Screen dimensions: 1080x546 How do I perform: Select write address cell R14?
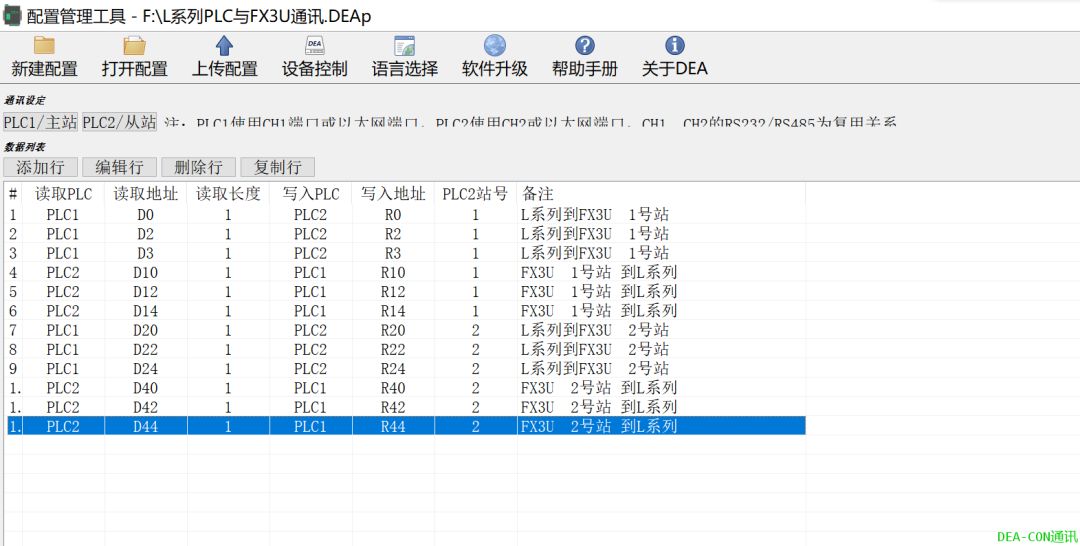[393, 311]
